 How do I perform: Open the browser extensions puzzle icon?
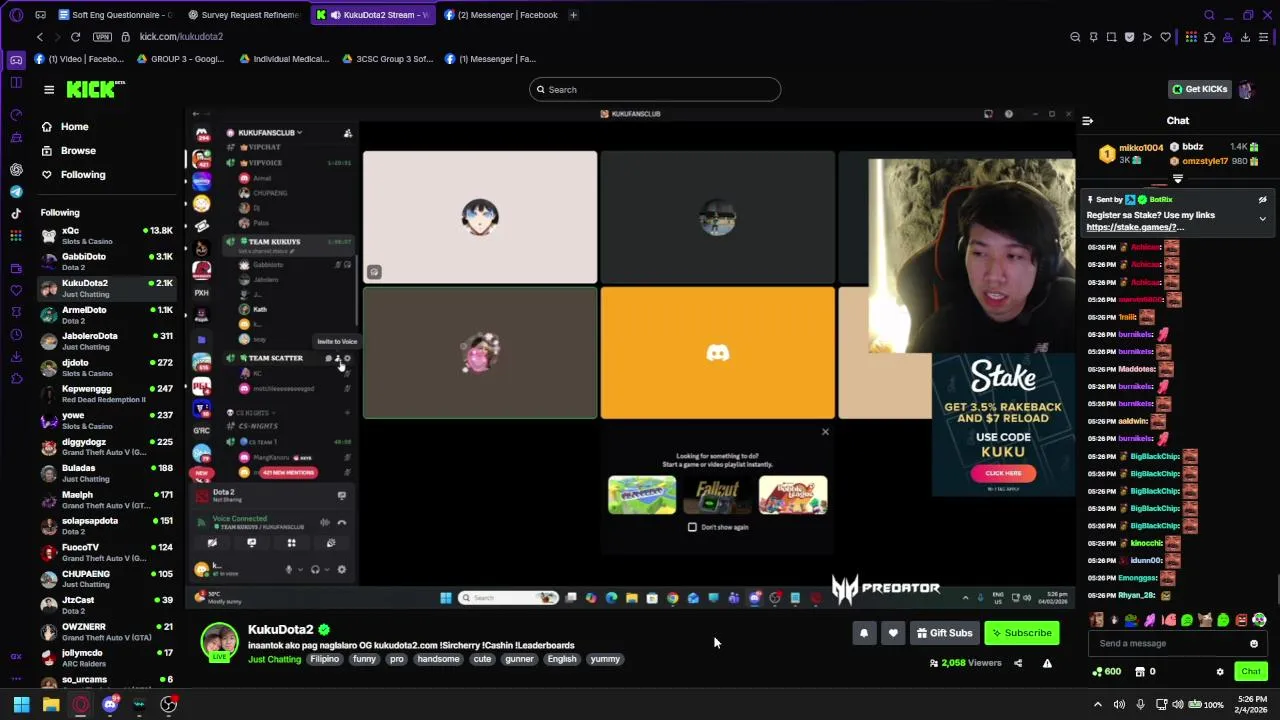click(x=1209, y=37)
